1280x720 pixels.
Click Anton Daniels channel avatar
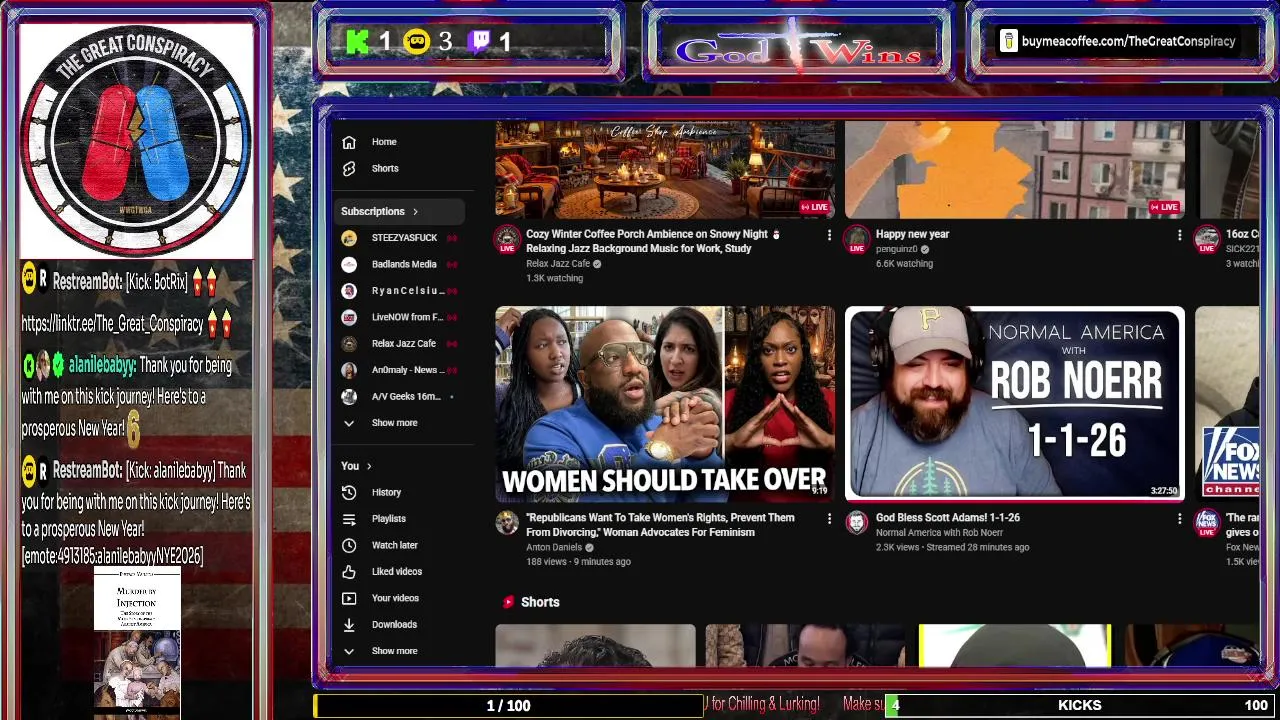tap(507, 523)
